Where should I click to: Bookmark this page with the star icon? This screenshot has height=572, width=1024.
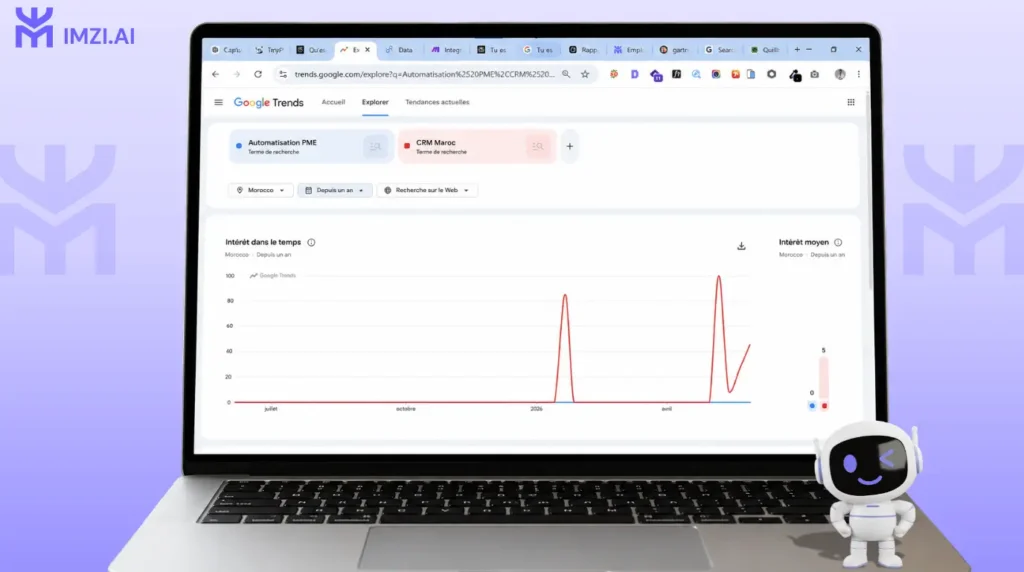(x=585, y=74)
